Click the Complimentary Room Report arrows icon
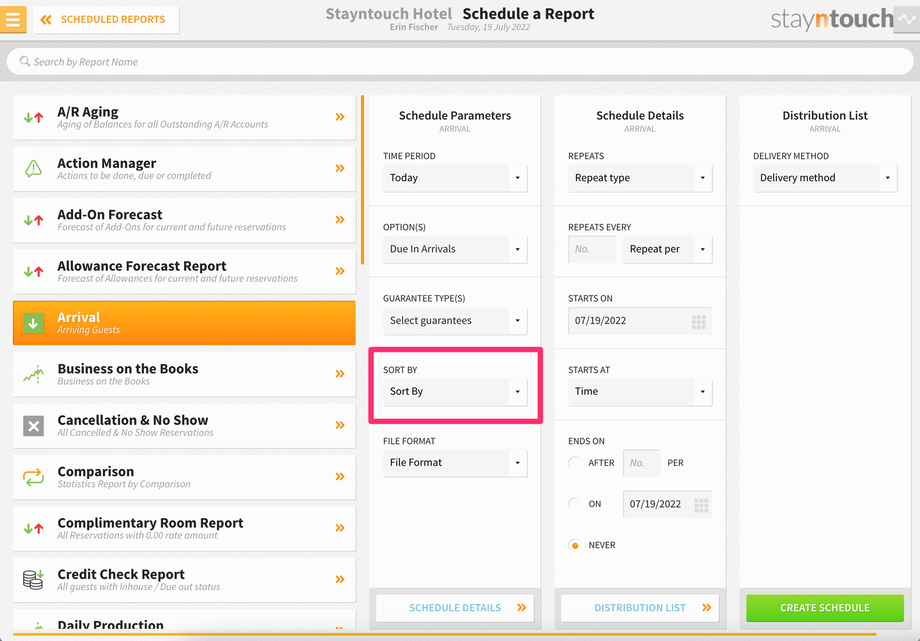This screenshot has height=641, width=920. [x=33, y=528]
